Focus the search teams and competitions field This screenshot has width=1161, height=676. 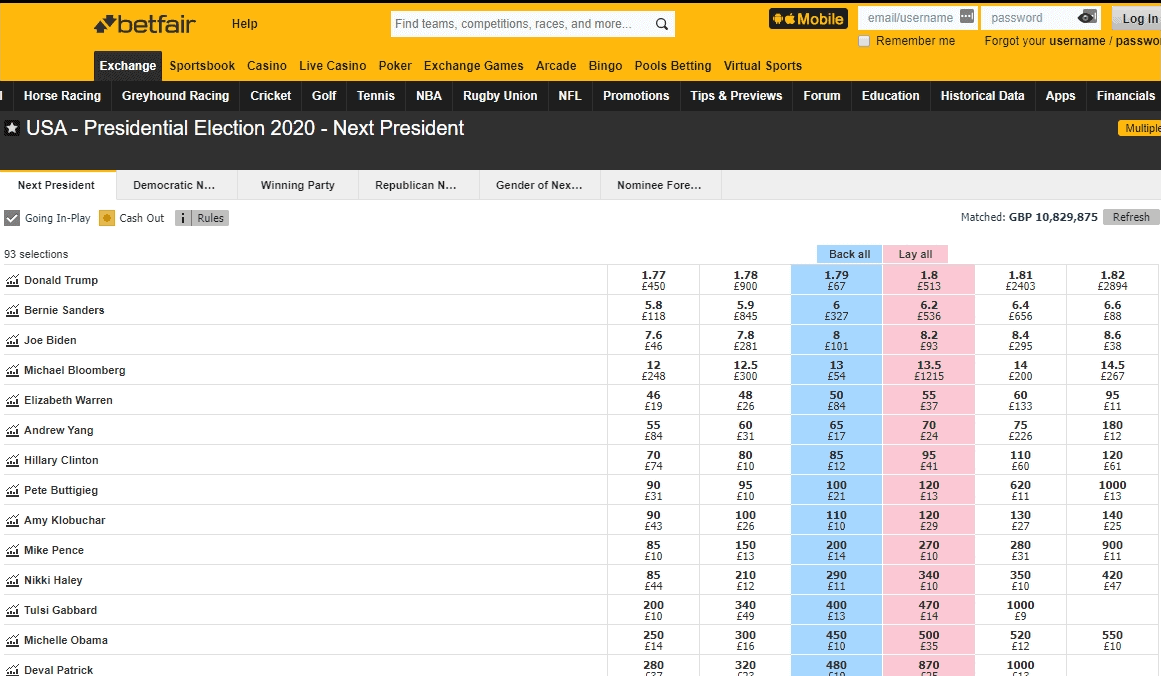(x=521, y=24)
